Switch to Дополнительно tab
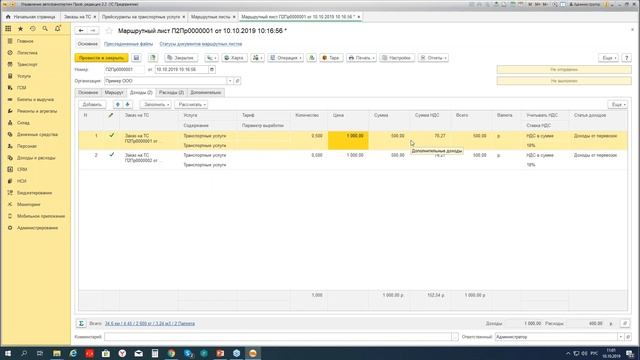This screenshot has width=640, height=360. 206,93
